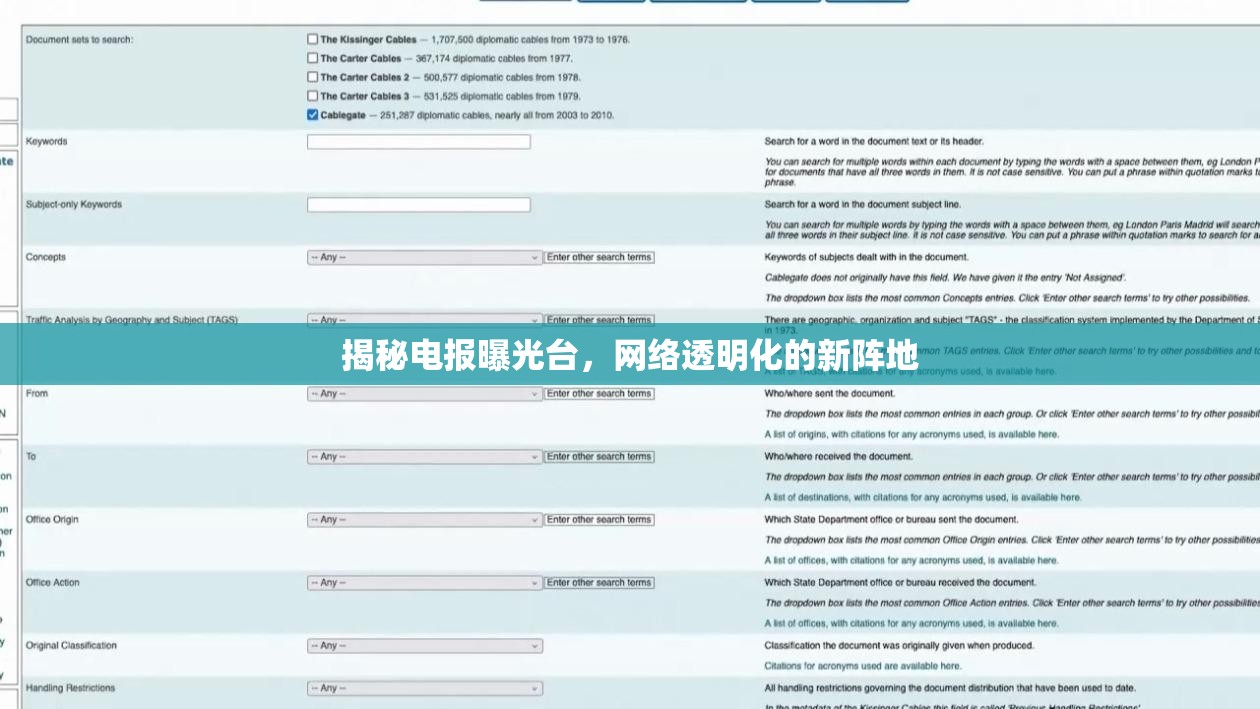Click 'Who/where sent the document.' text
Image resolution: width=1260 pixels, height=709 pixels.
[x=830, y=394]
